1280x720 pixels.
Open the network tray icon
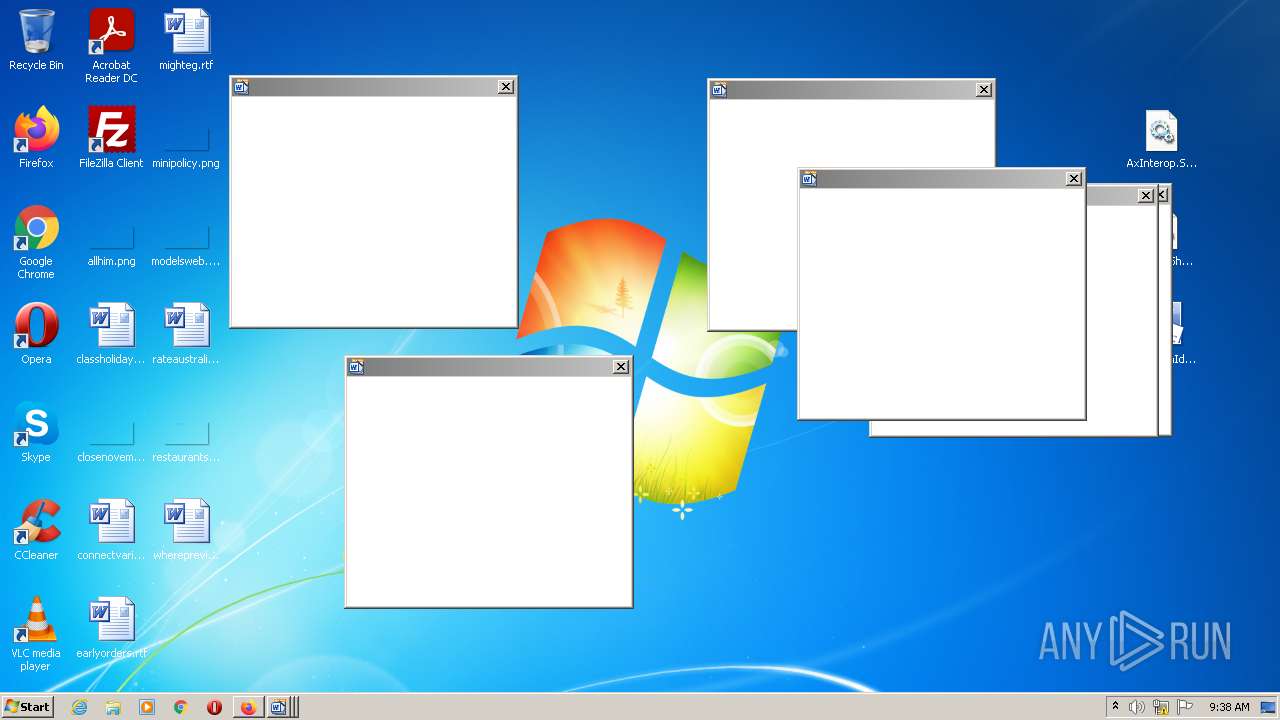click(1161, 707)
